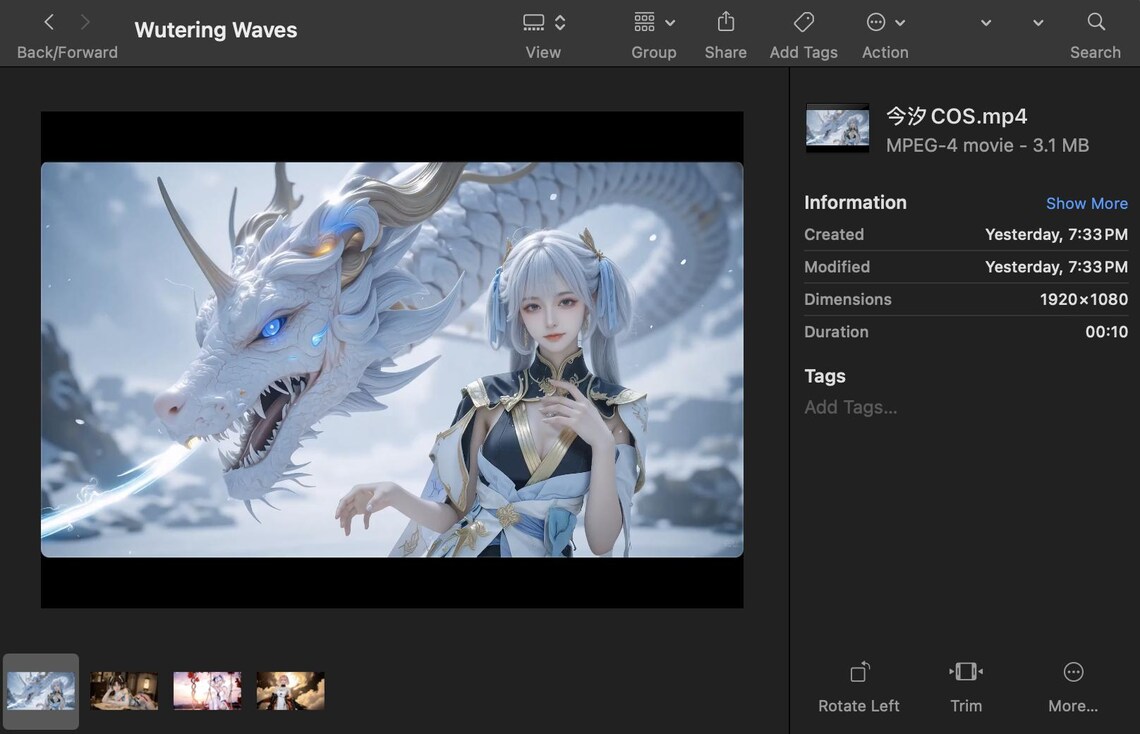Select the second video thumbnail at the bottom
The height and width of the screenshot is (734, 1140).
pos(124,690)
